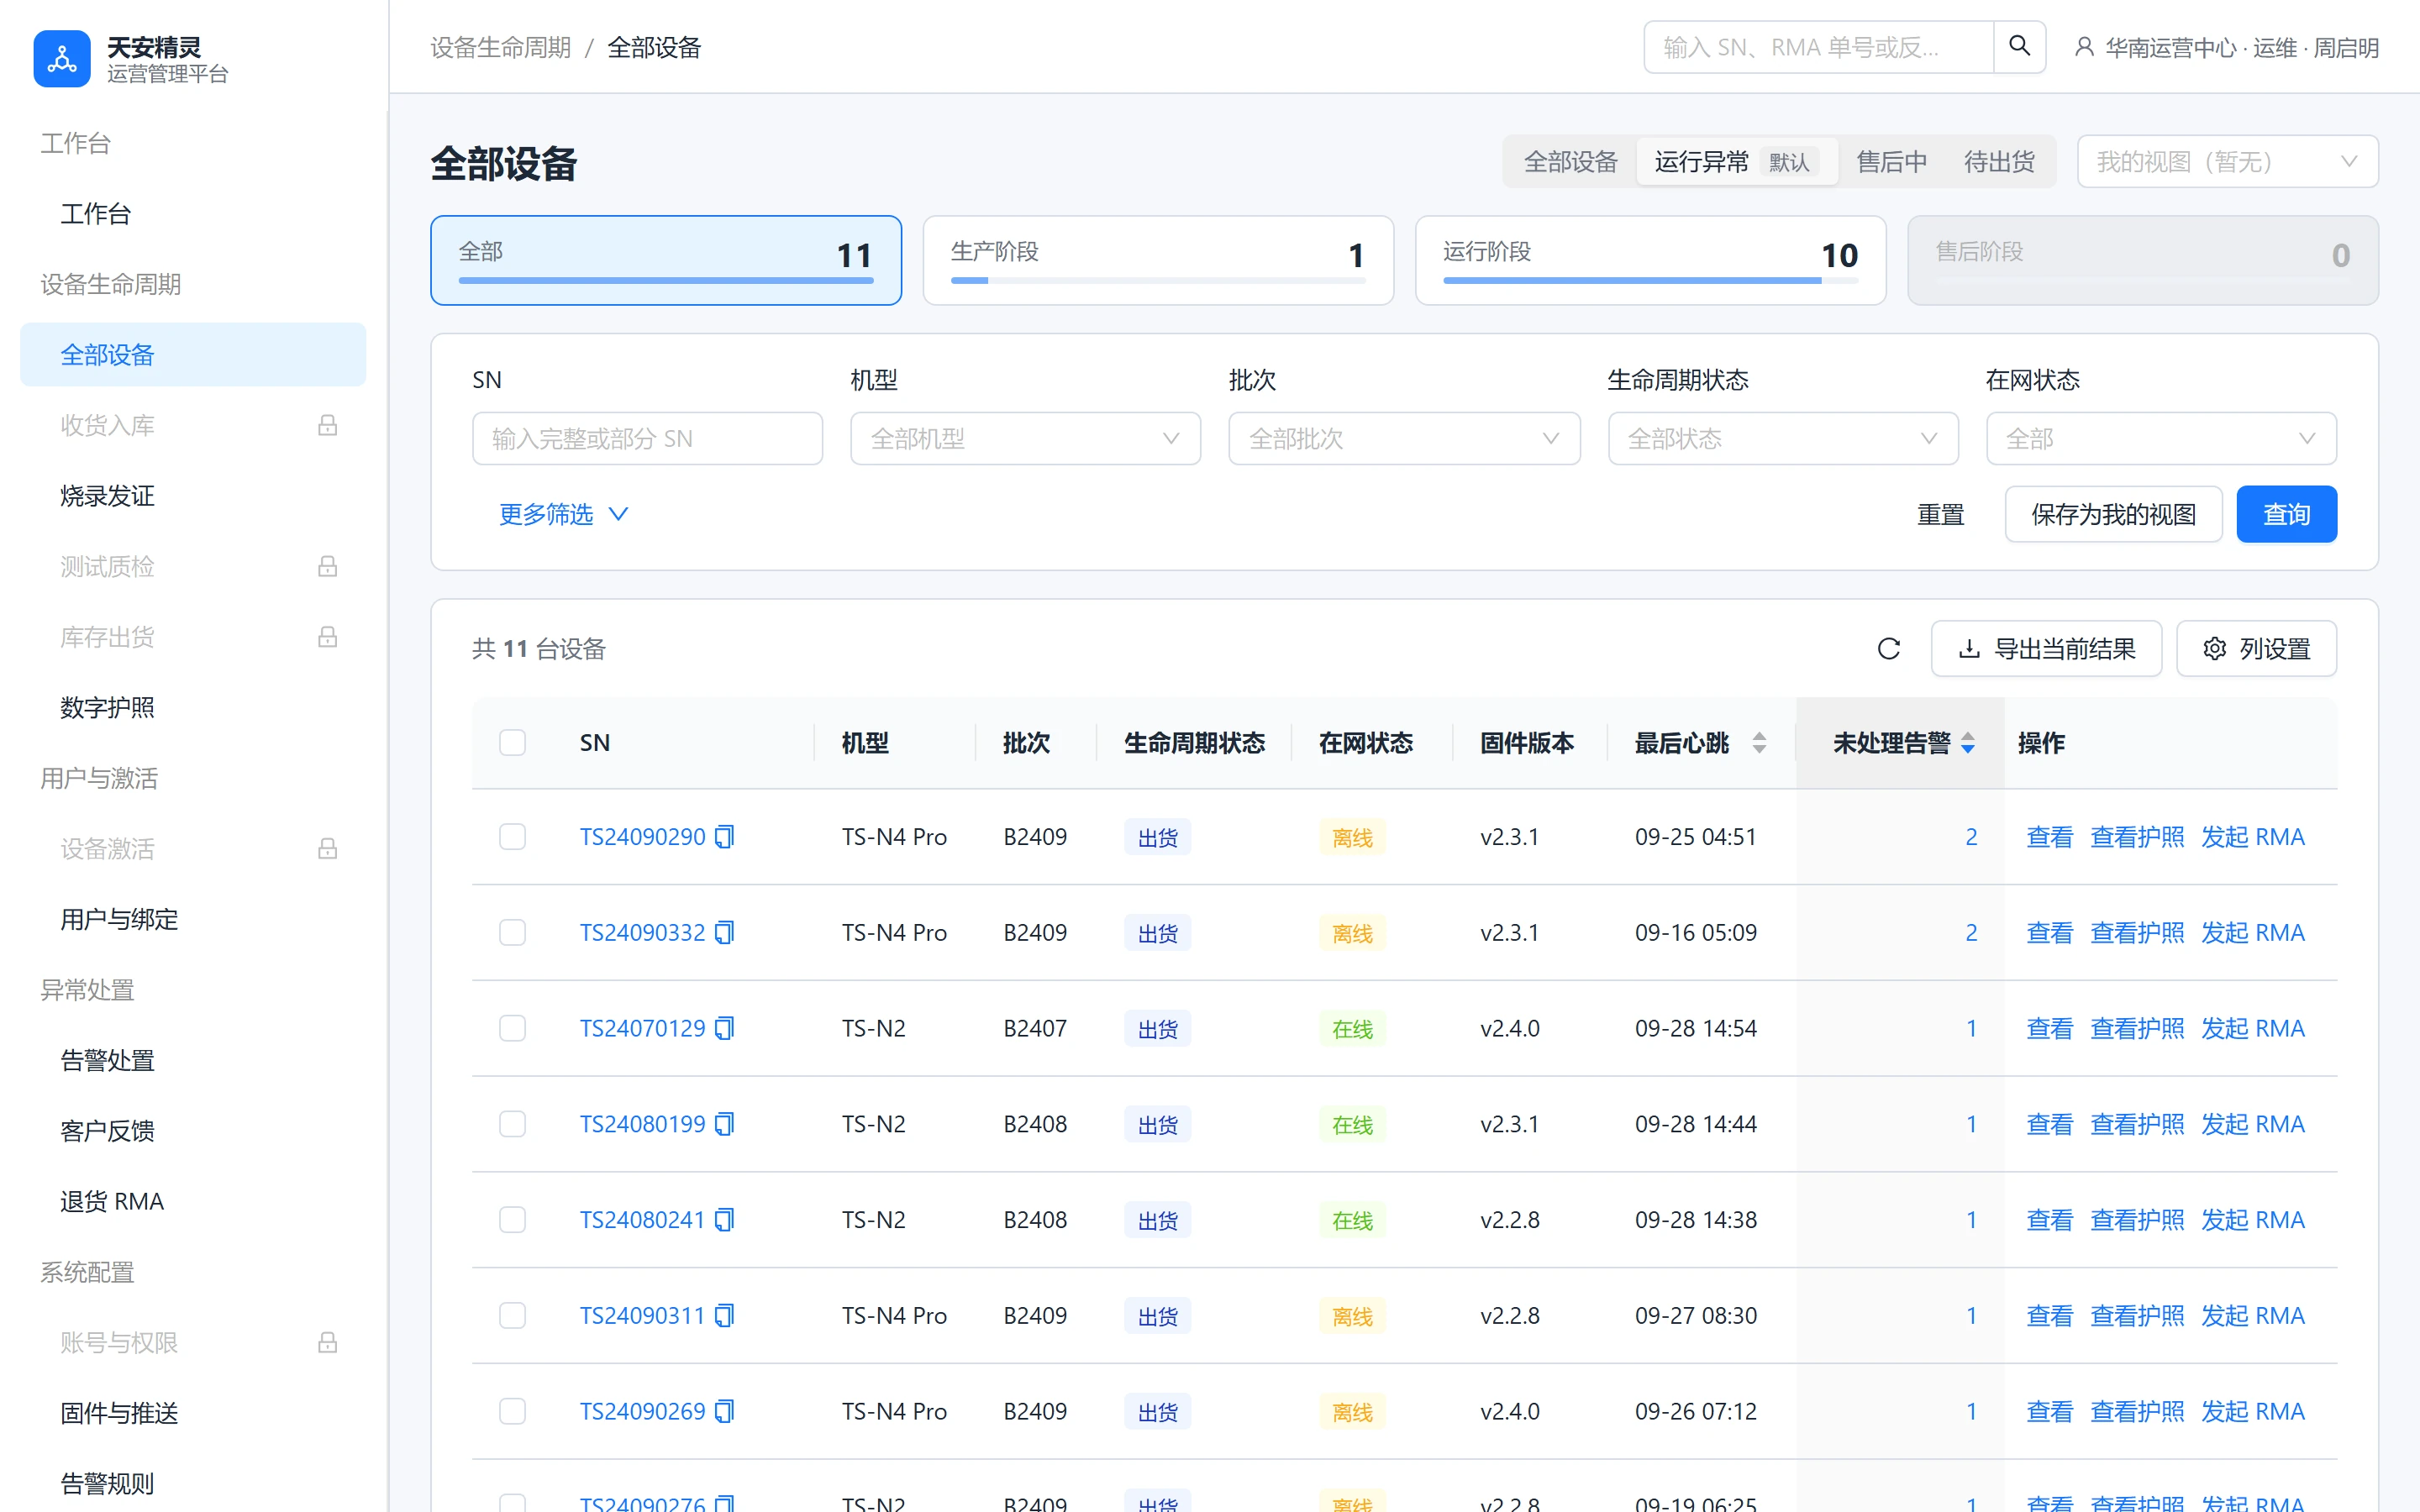The height and width of the screenshot is (1512, 2420).
Task: Check the row checkbox for TS24070129
Action: [x=513, y=1029]
